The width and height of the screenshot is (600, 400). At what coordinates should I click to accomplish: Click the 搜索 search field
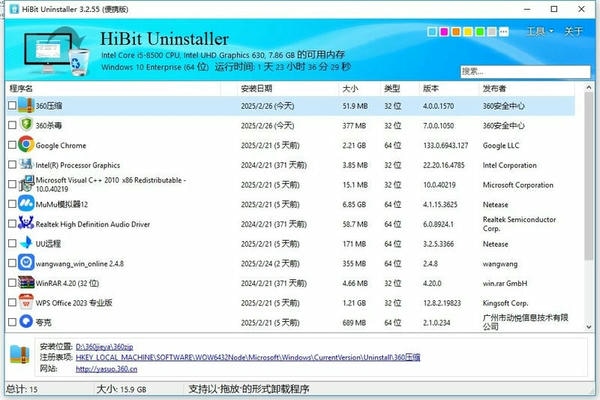coord(525,71)
